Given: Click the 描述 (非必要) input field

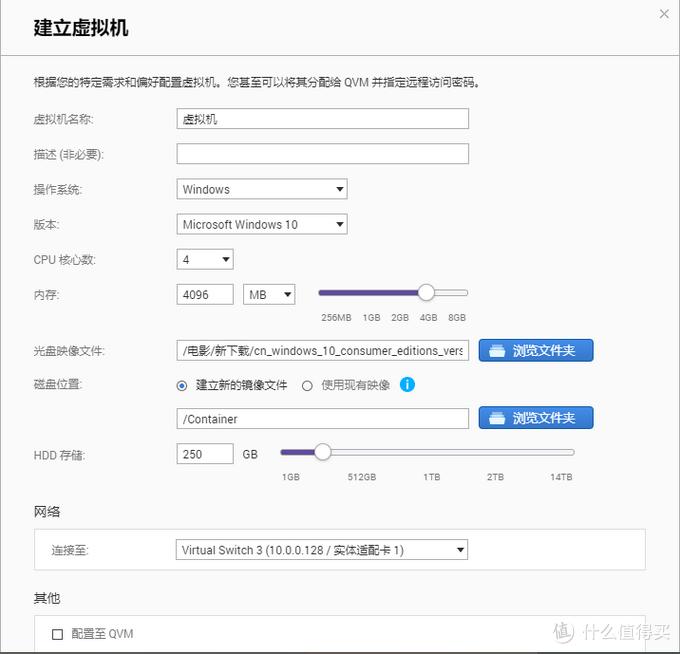Looking at the screenshot, I should tap(323, 154).
